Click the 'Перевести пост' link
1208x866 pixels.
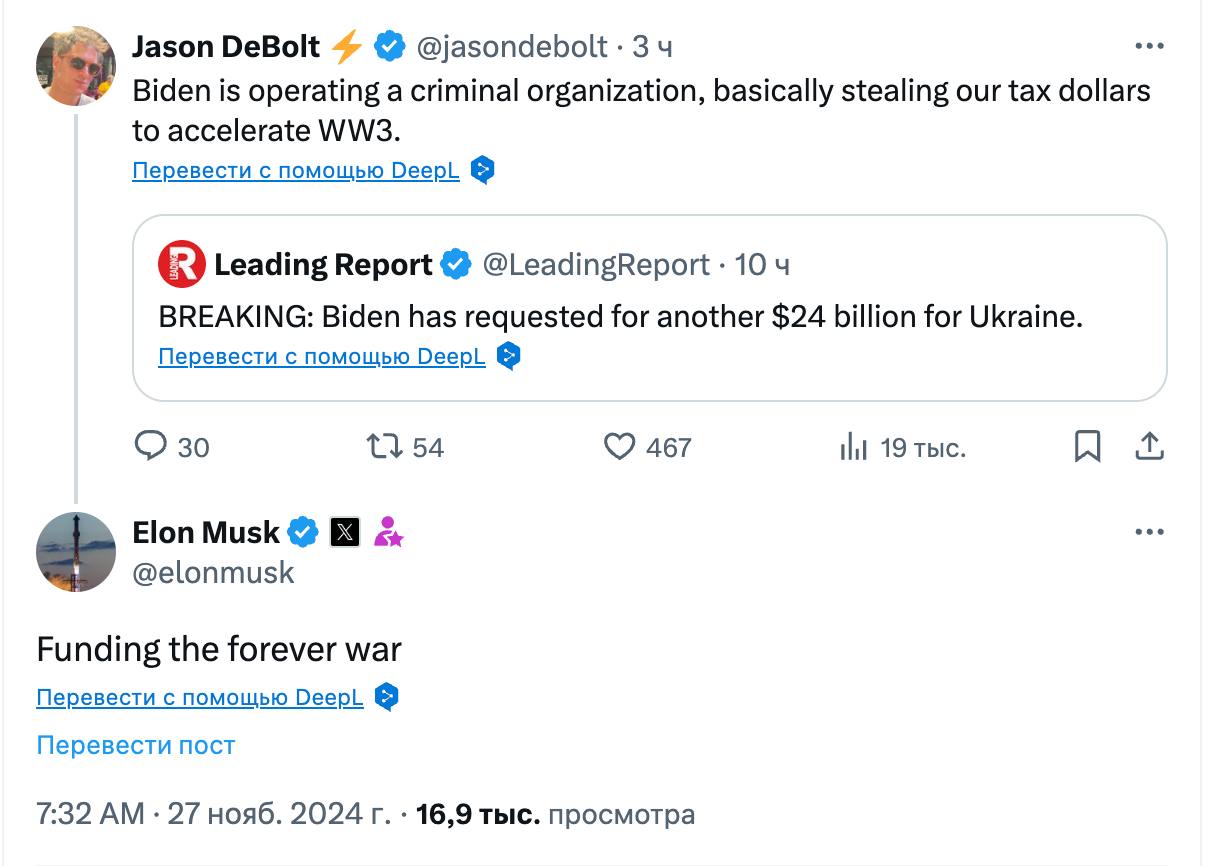pyautogui.click(x=136, y=745)
